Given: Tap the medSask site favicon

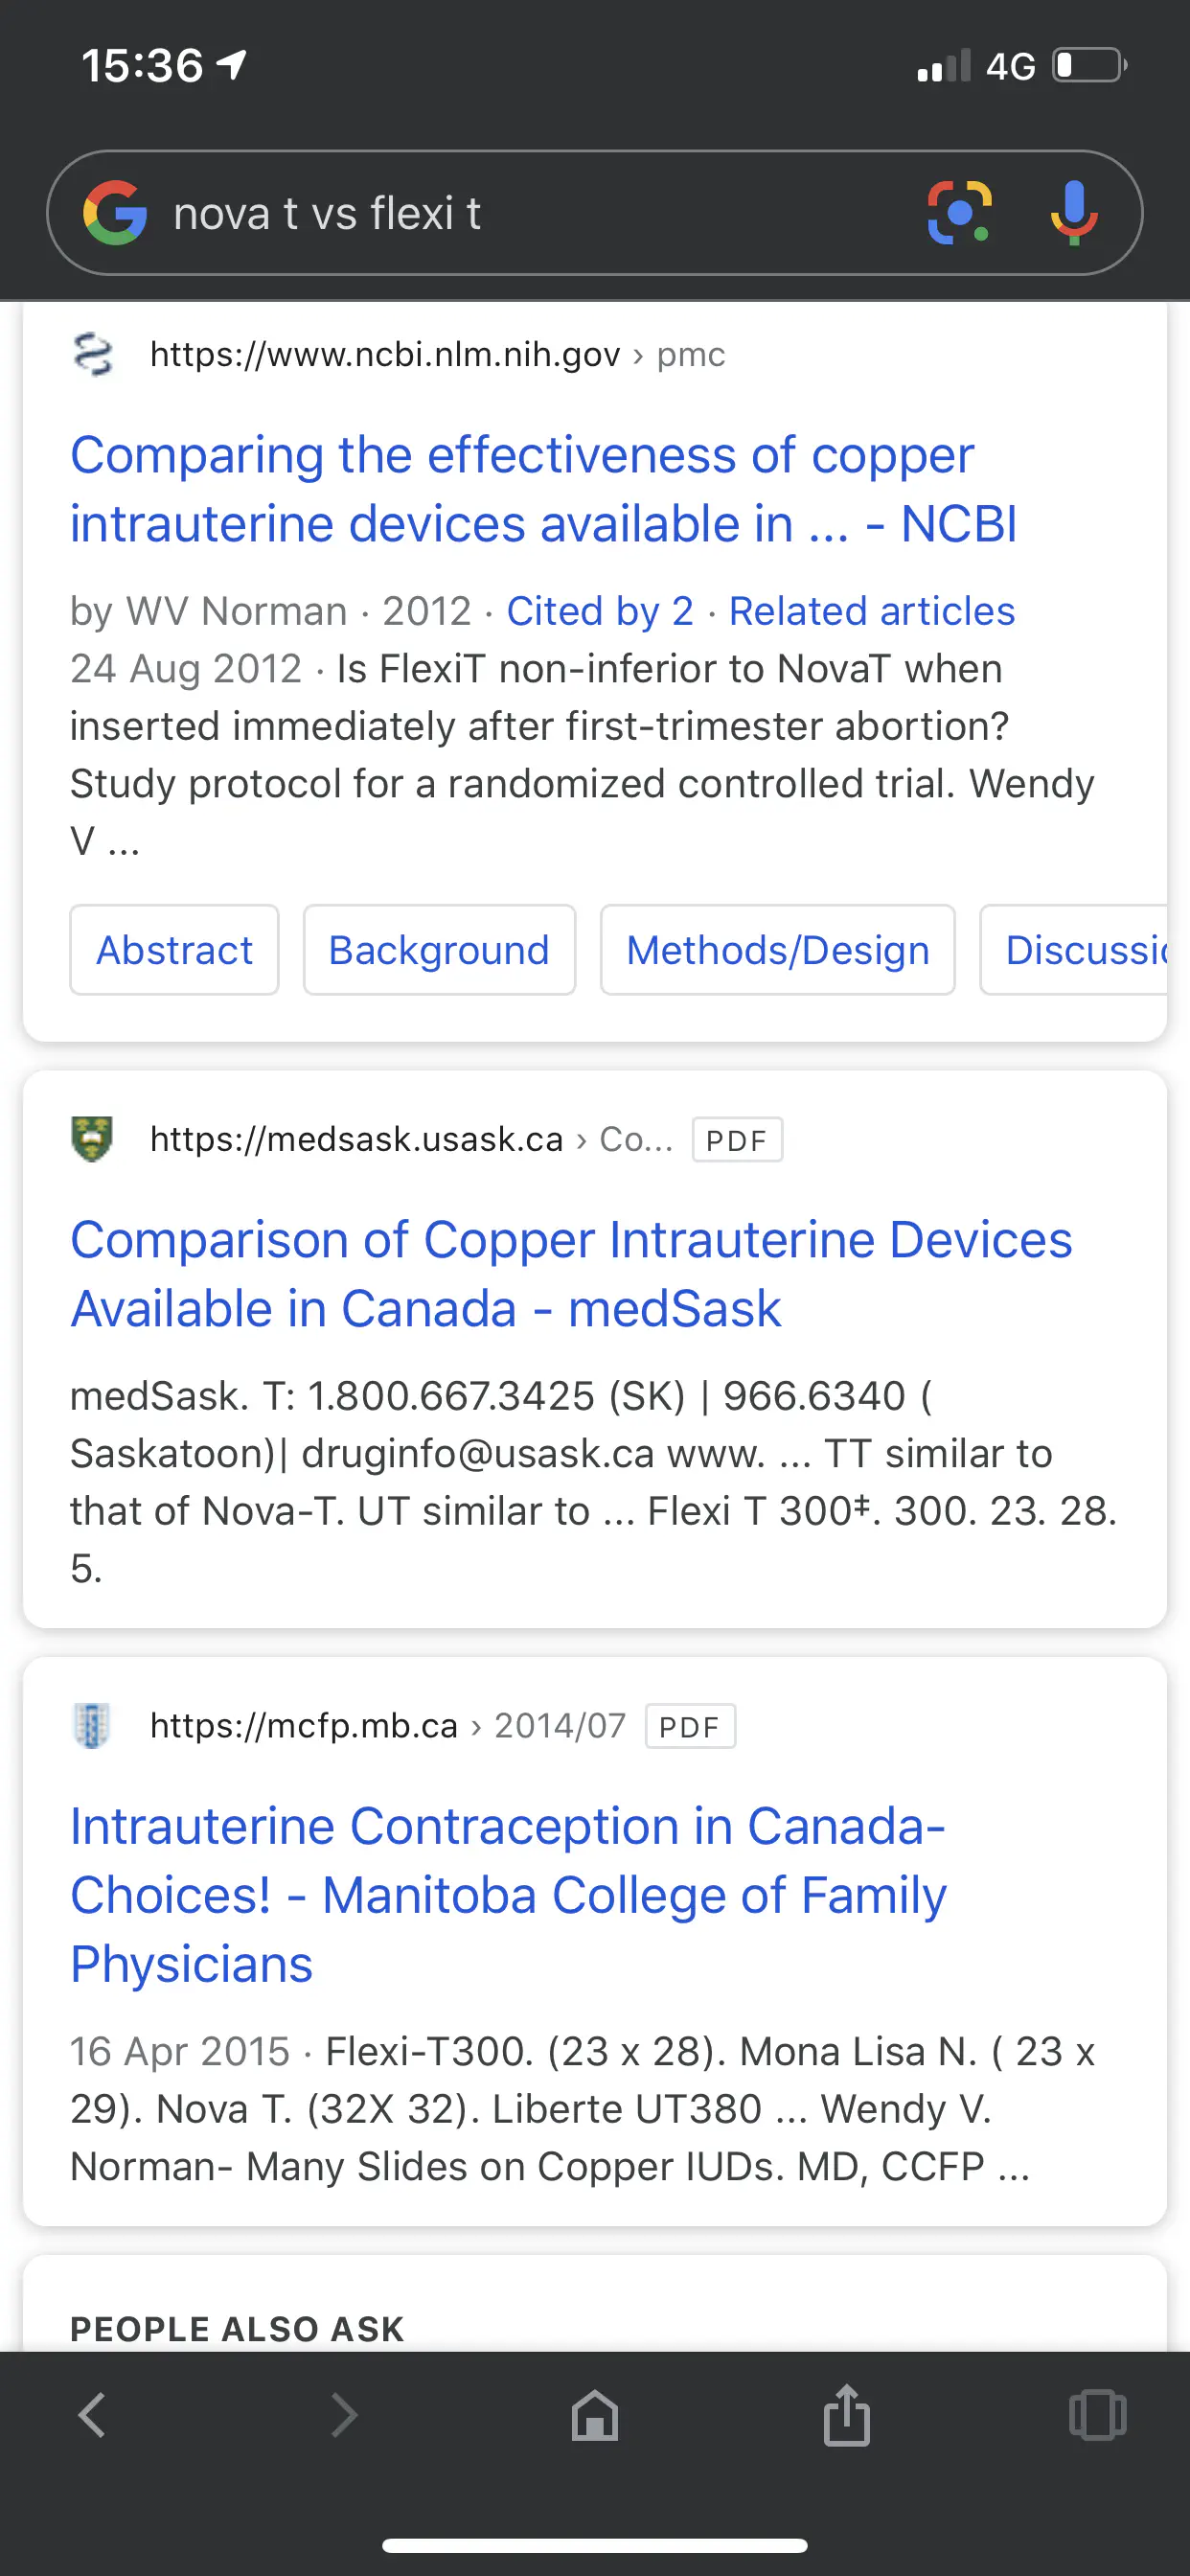Looking at the screenshot, I should coord(93,1139).
